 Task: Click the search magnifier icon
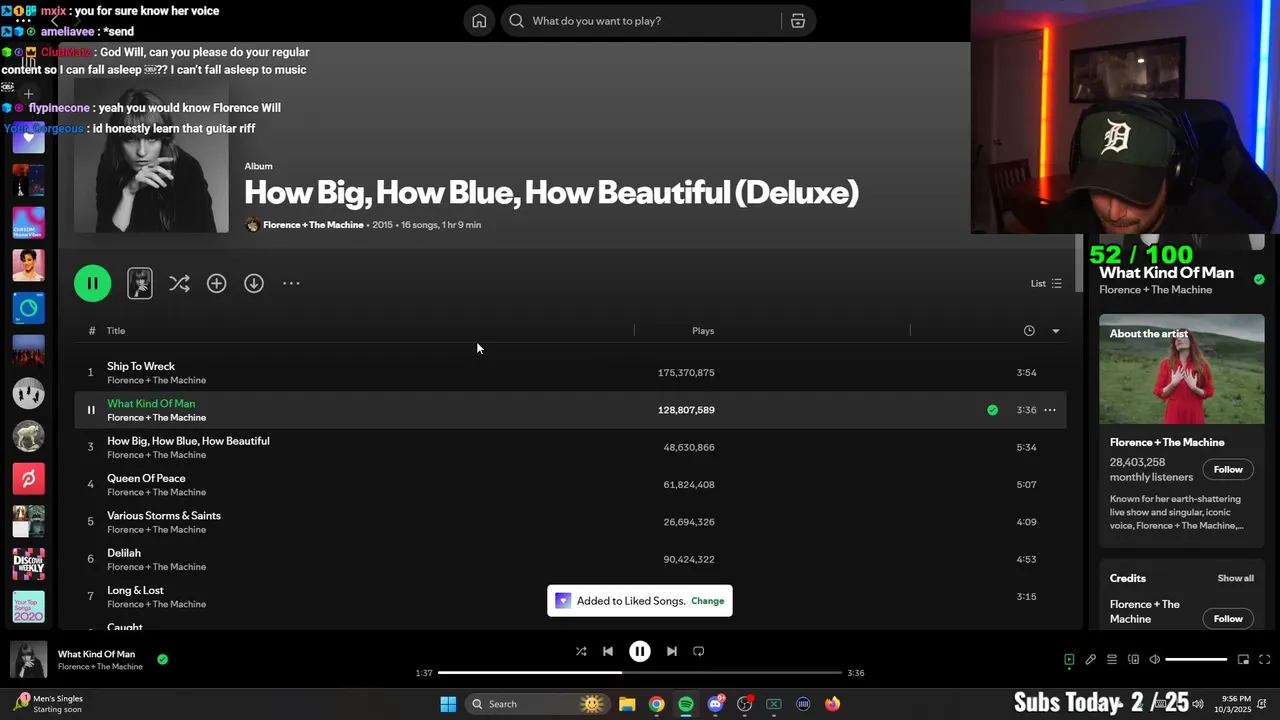(516, 21)
